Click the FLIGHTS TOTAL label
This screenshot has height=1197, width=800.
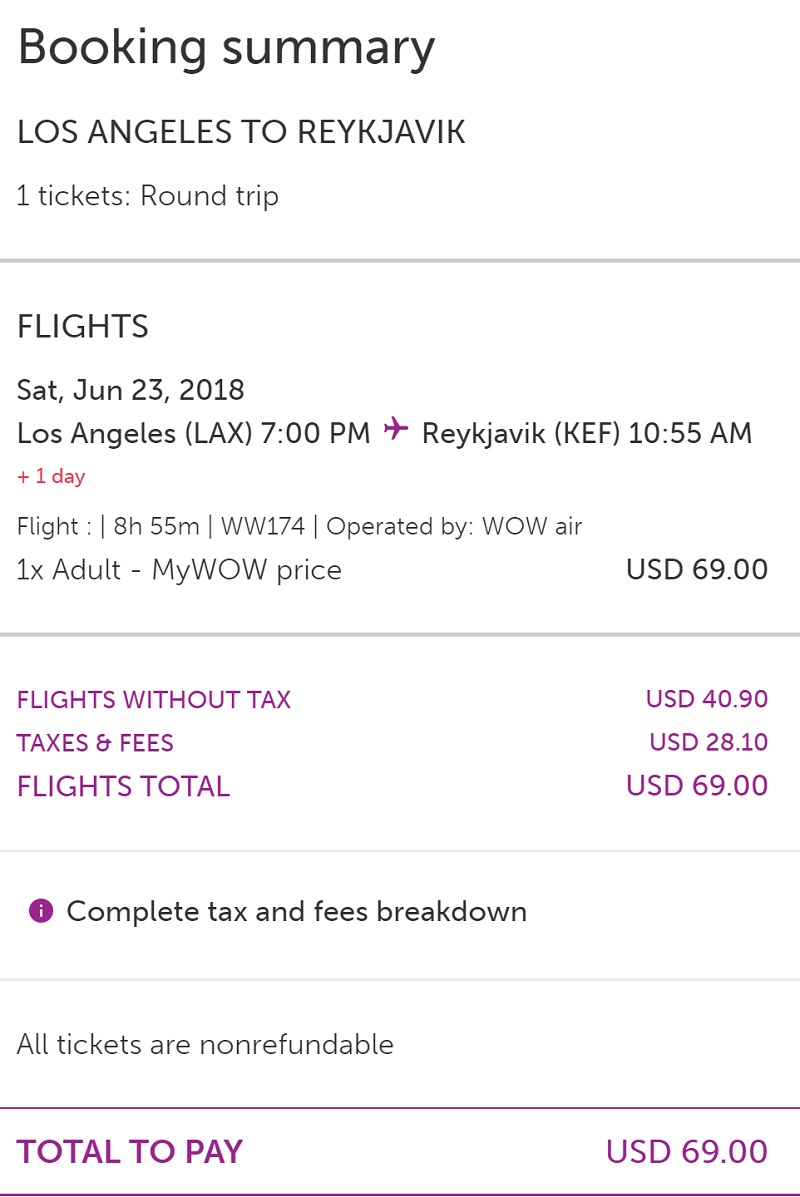[x=123, y=786]
